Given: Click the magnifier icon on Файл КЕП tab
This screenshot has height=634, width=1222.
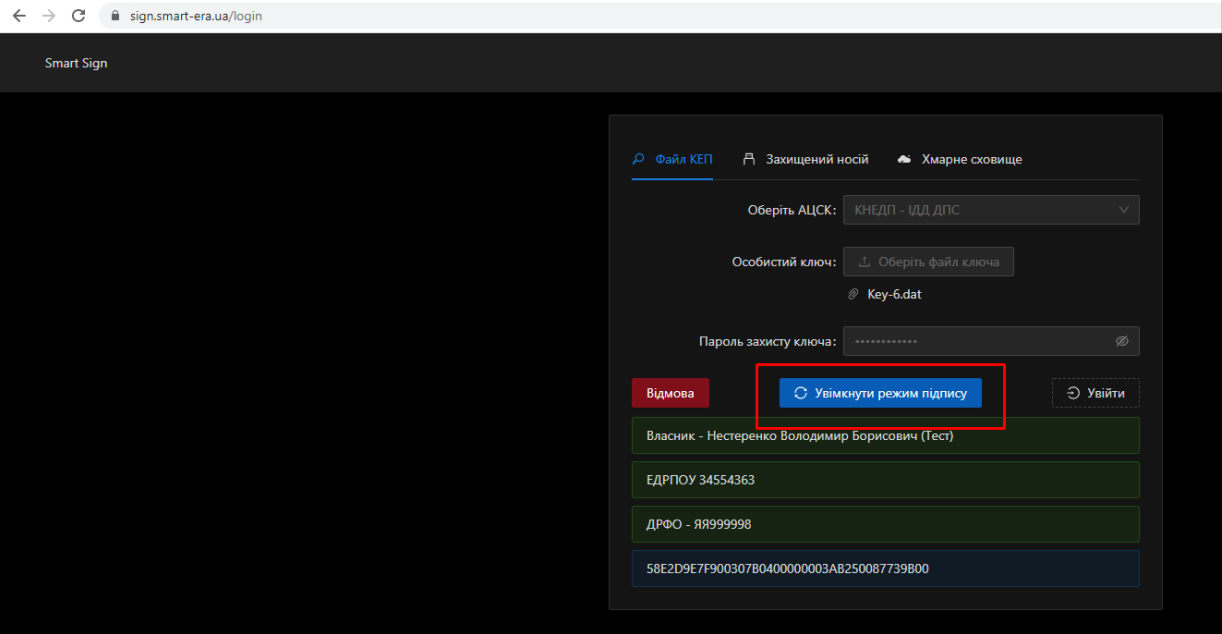Looking at the screenshot, I should (x=638, y=159).
